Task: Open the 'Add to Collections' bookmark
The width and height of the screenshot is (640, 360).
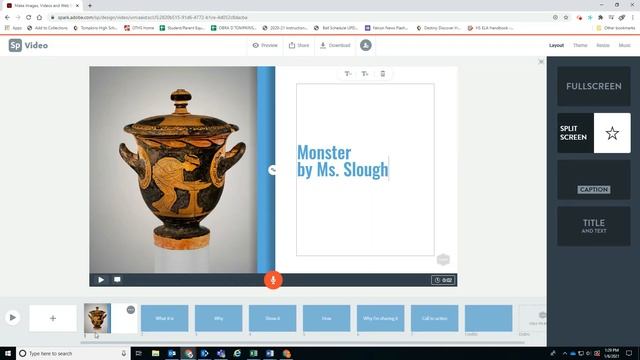Action: pyautogui.click(x=47, y=28)
